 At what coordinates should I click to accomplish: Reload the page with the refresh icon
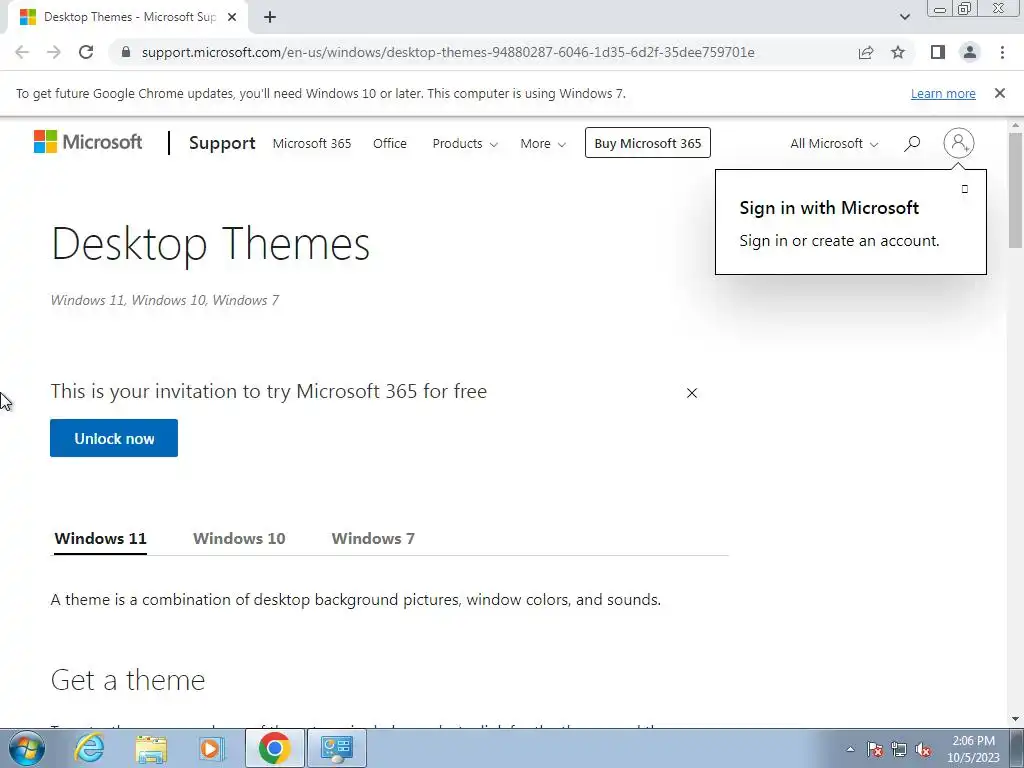coord(86,52)
